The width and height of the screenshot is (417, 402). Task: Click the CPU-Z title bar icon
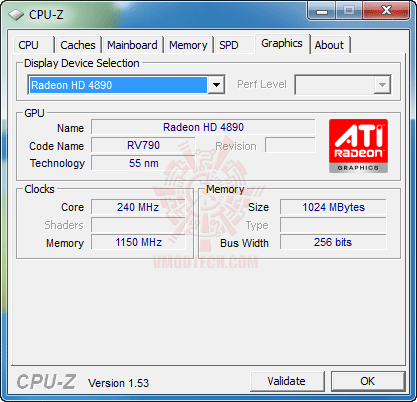coord(16,14)
